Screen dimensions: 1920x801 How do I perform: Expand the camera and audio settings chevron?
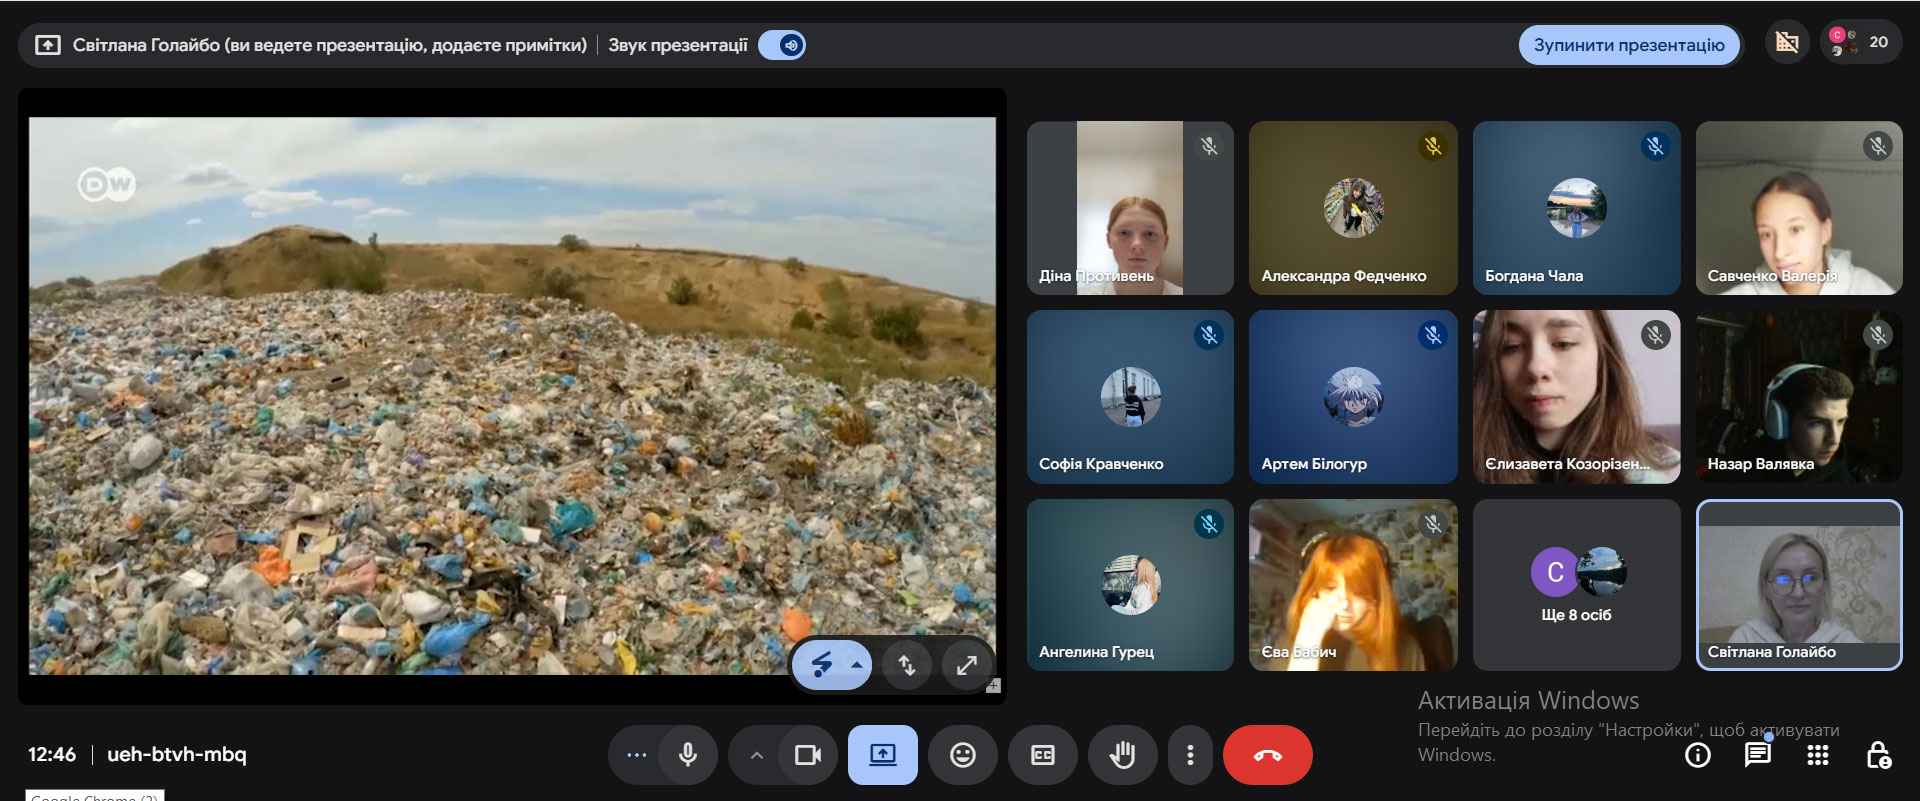(757, 755)
